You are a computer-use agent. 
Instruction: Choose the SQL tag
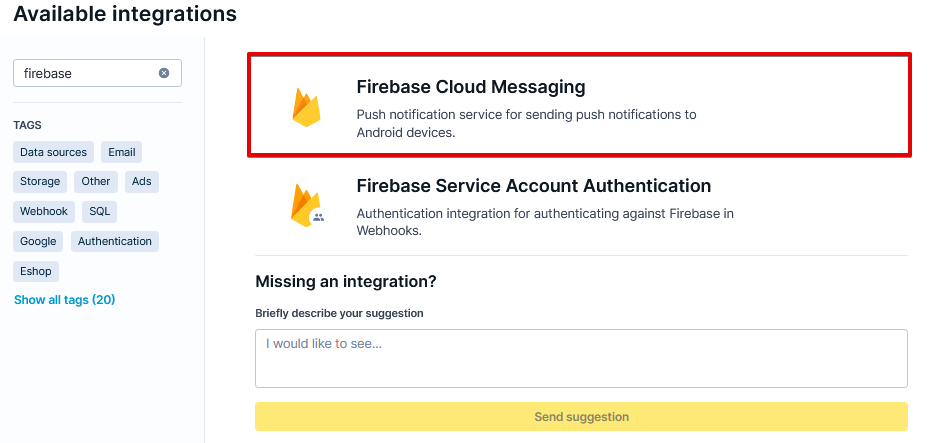[x=99, y=211]
